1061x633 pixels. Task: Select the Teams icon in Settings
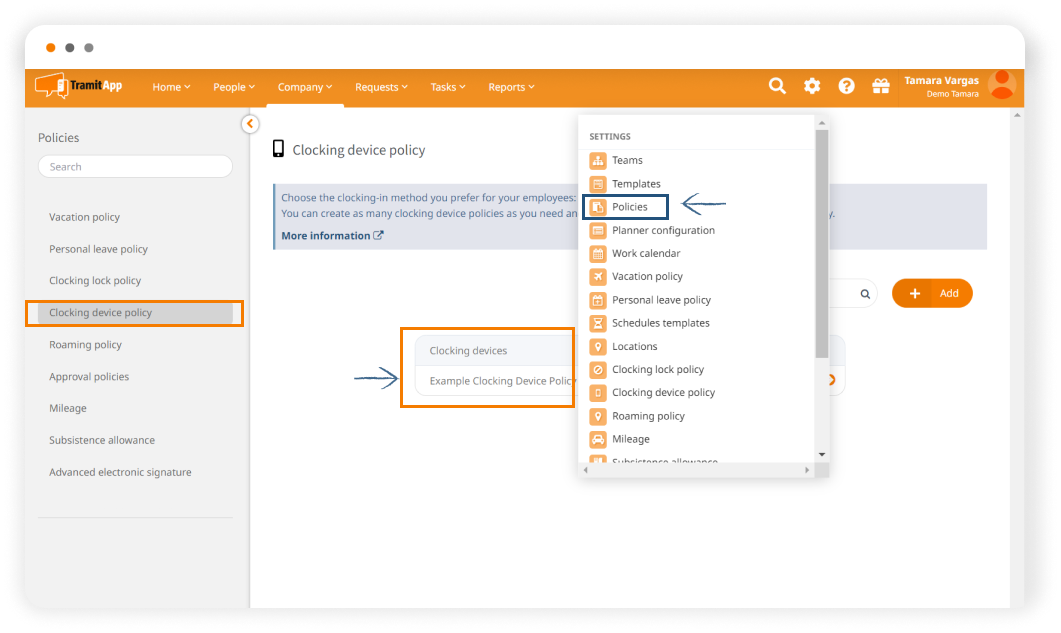click(x=598, y=160)
